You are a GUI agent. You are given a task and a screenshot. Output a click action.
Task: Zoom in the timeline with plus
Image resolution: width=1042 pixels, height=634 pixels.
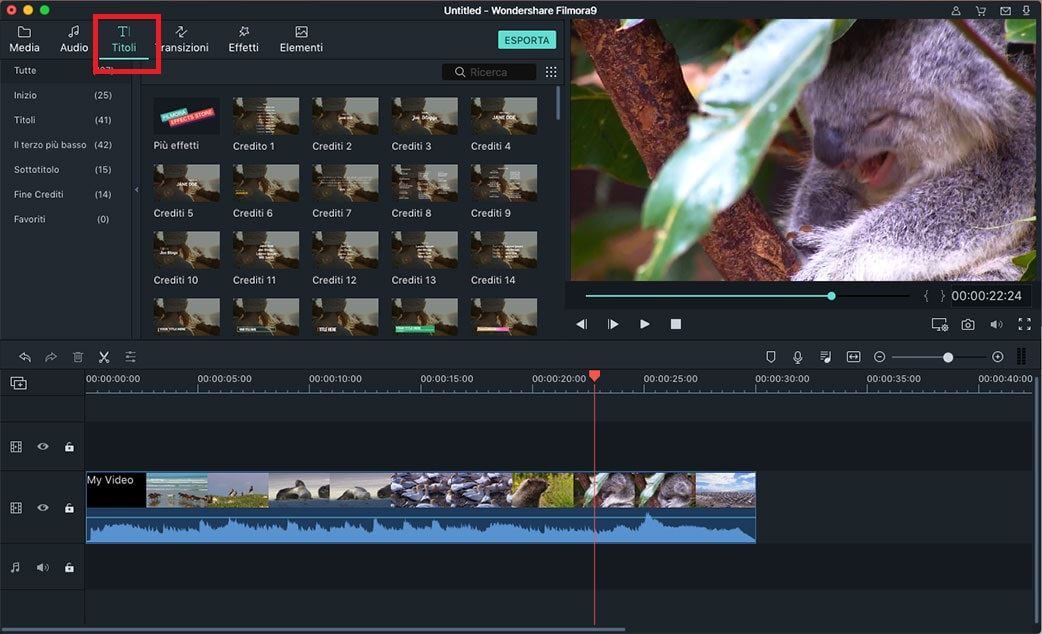997,357
